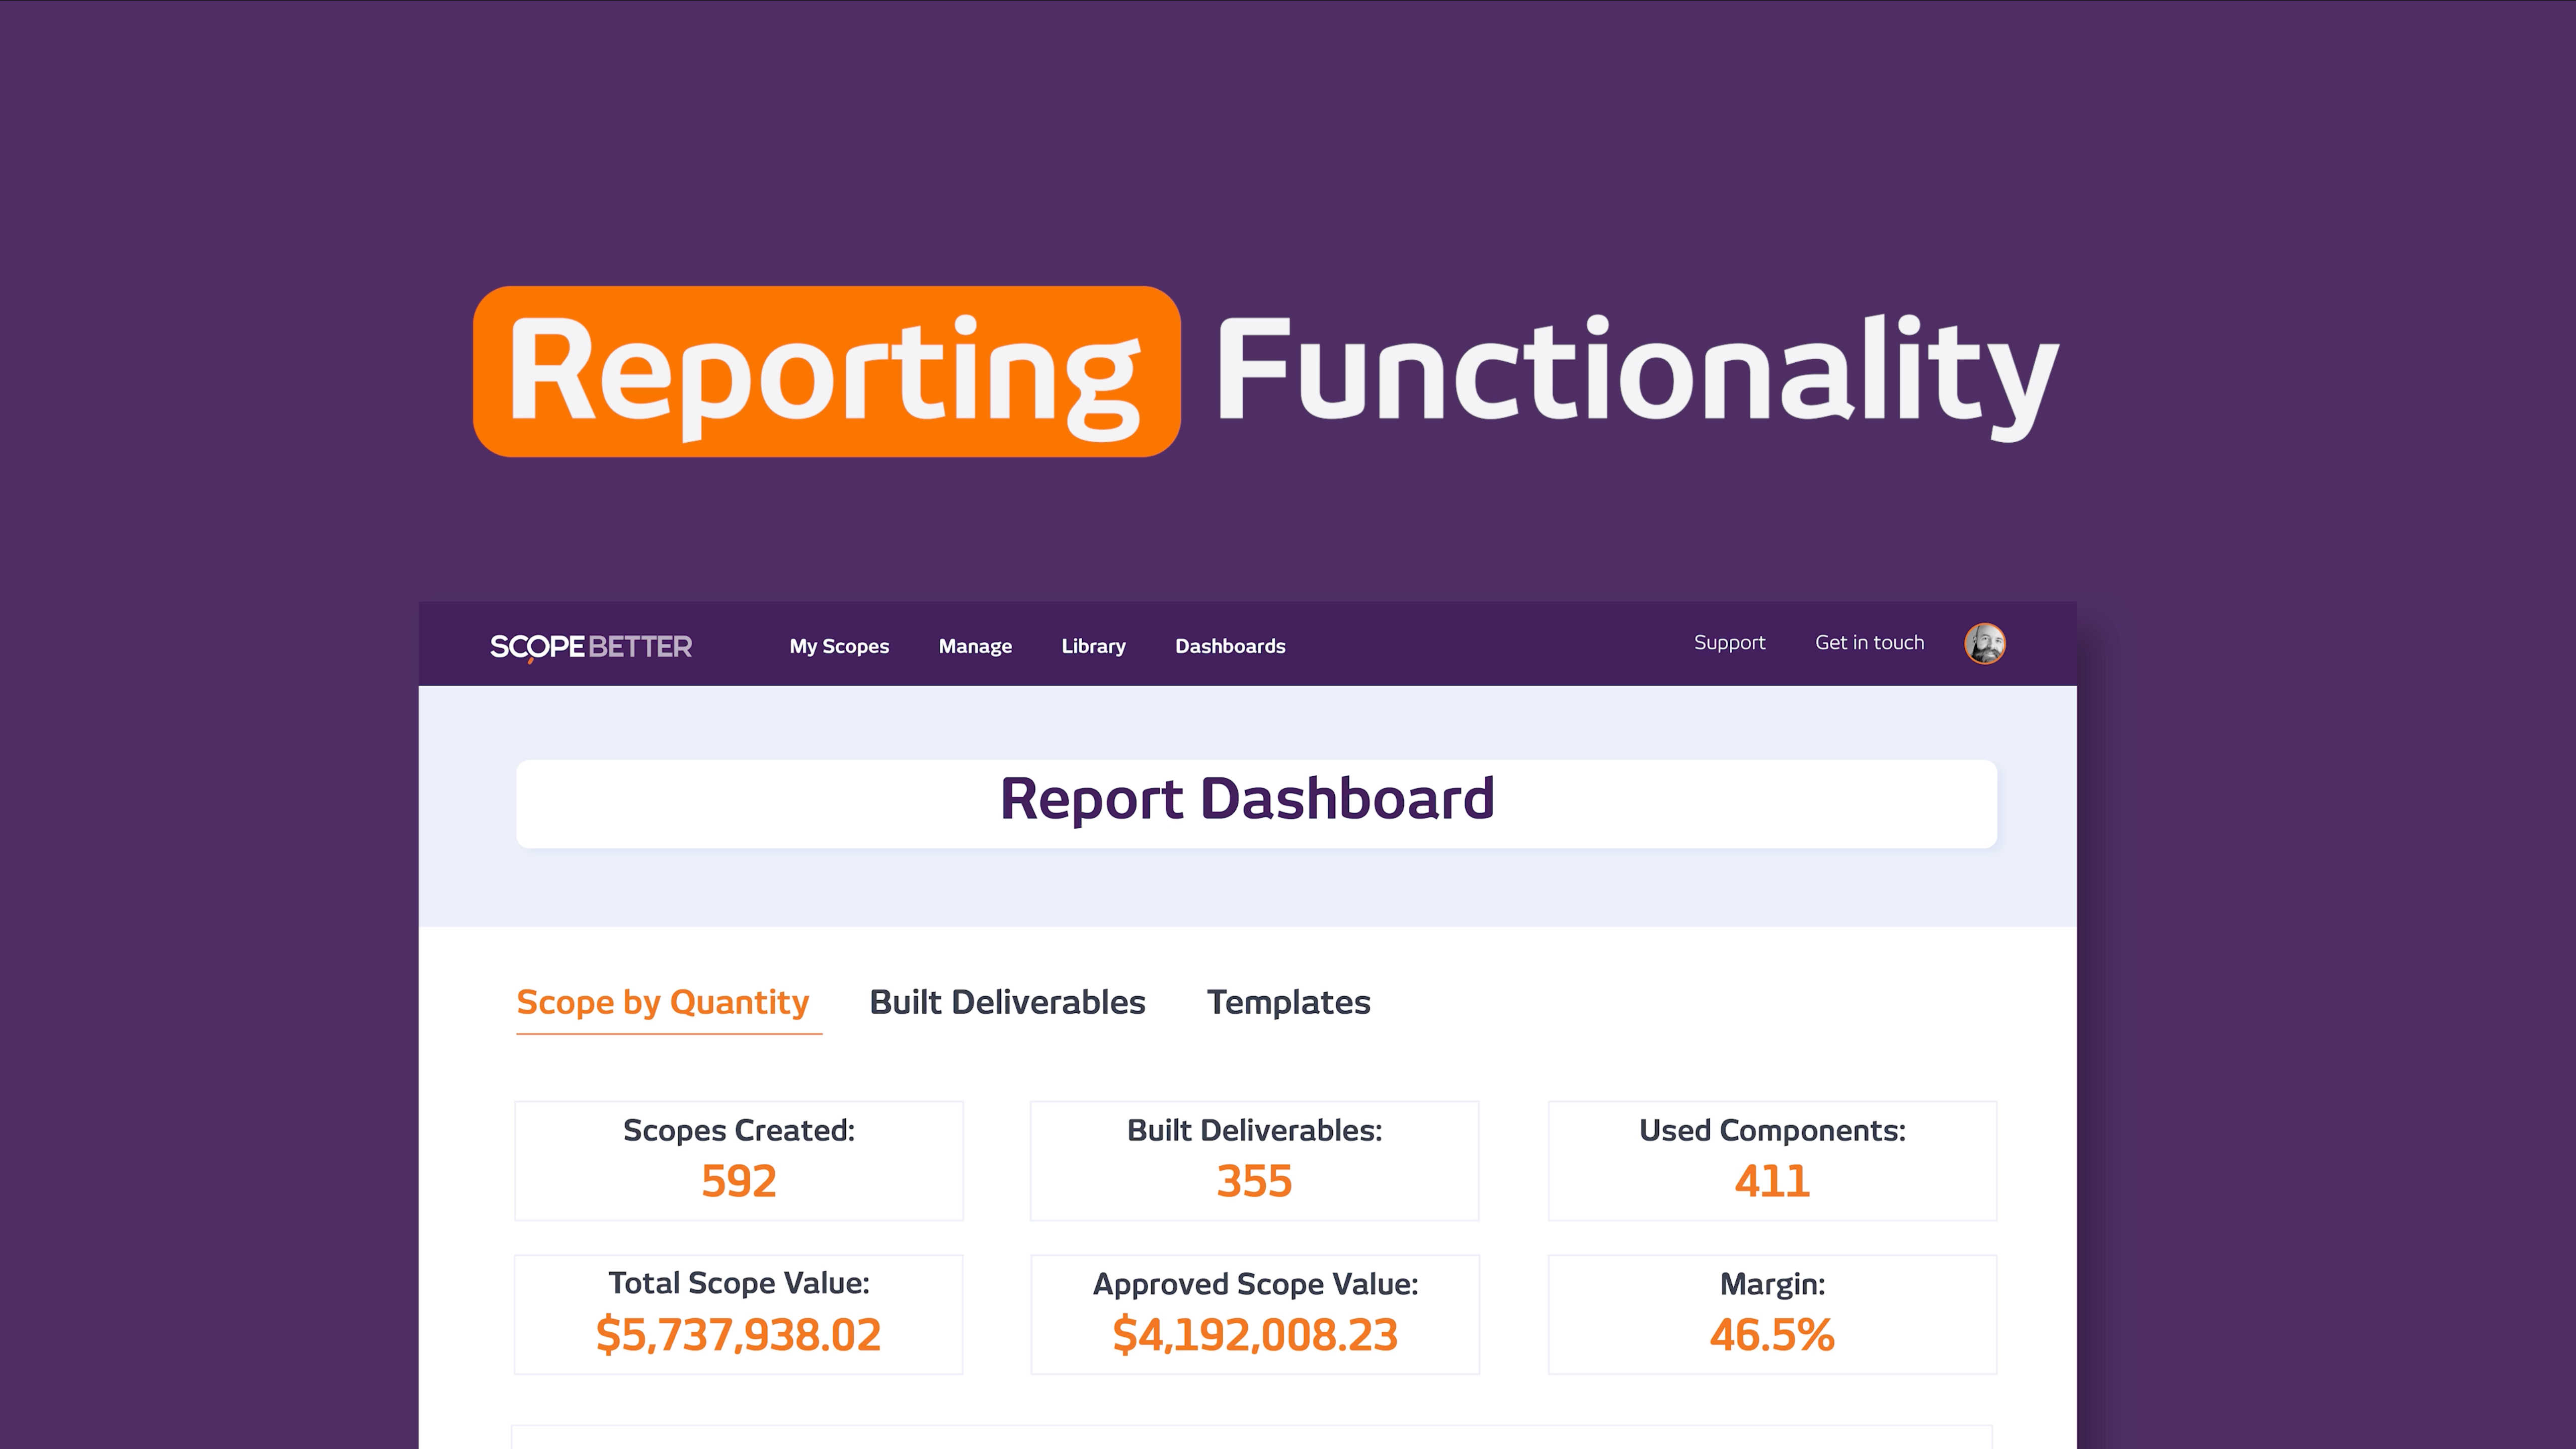This screenshot has height=1449, width=2576.
Task: Click the Margin 46.5% card
Action: coord(1771,1314)
